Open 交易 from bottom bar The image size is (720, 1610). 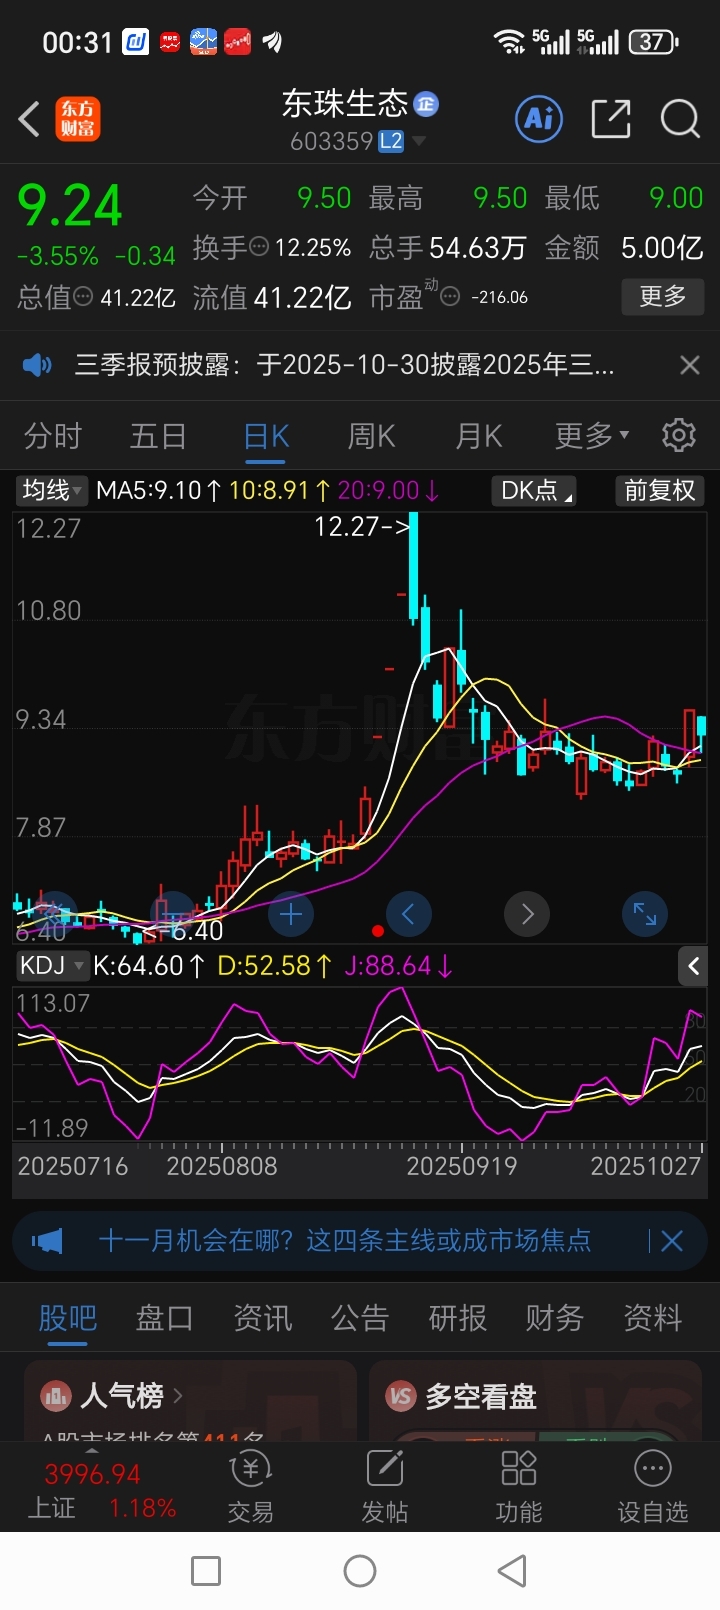pyautogui.click(x=250, y=1487)
